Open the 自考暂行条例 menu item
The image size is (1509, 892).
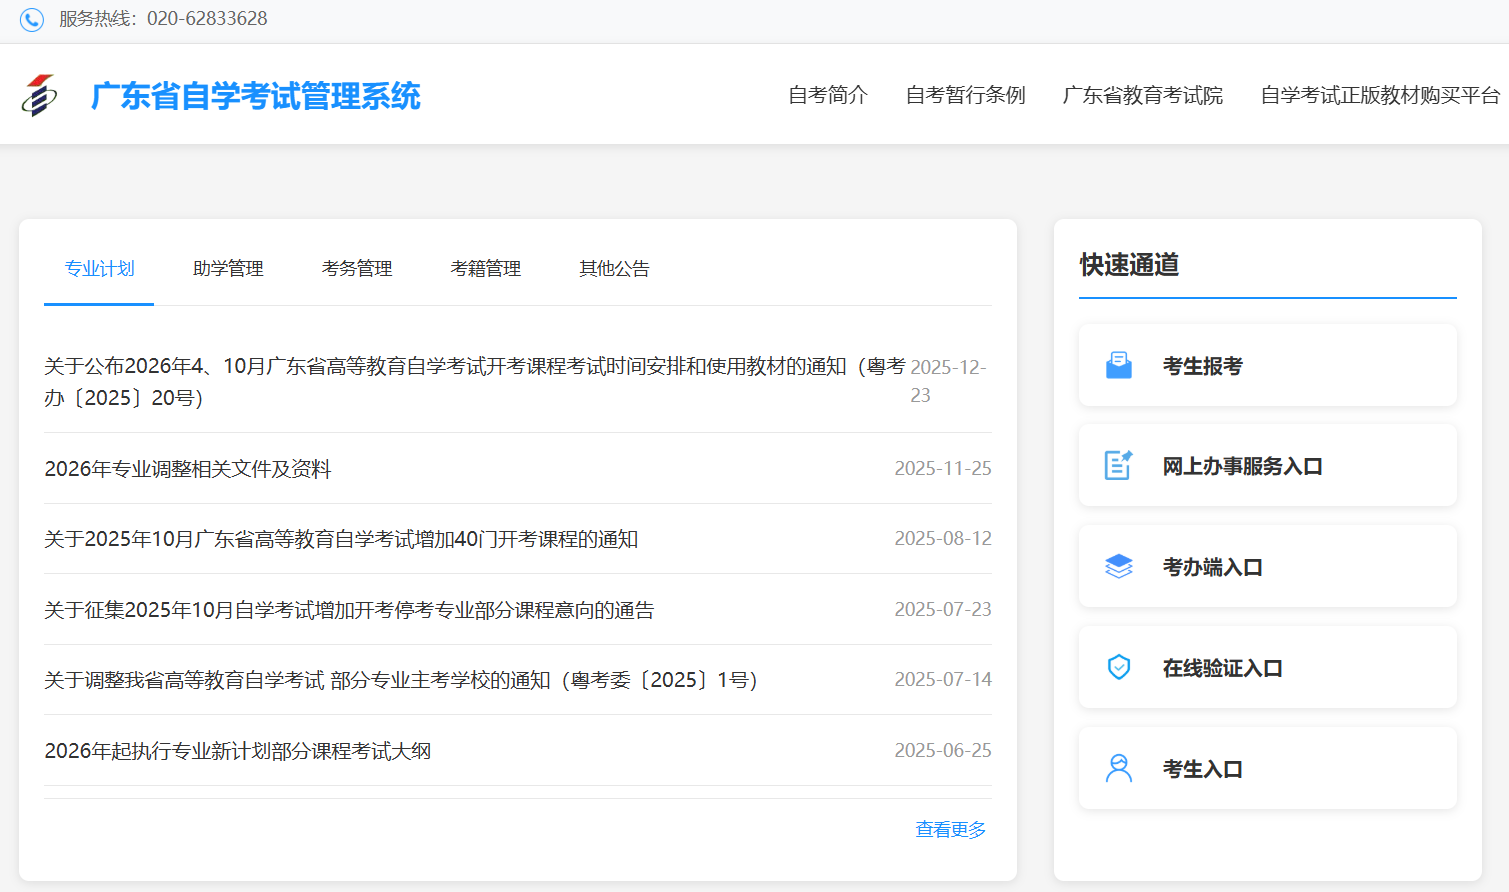point(963,95)
